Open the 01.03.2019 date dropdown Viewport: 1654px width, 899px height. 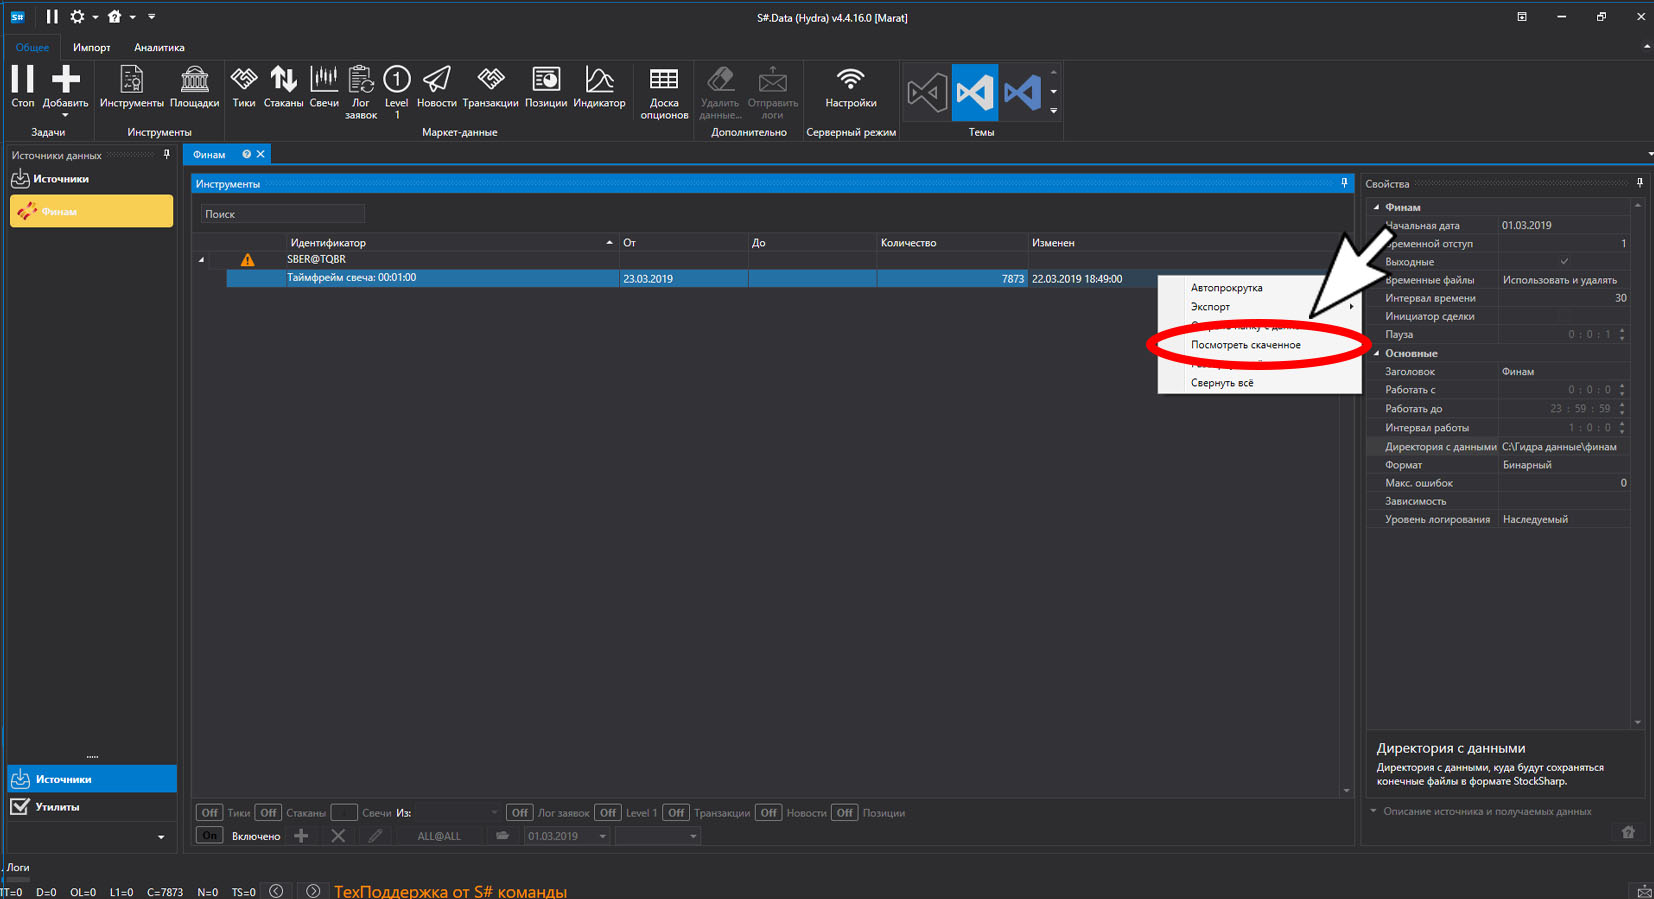(602, 836)
